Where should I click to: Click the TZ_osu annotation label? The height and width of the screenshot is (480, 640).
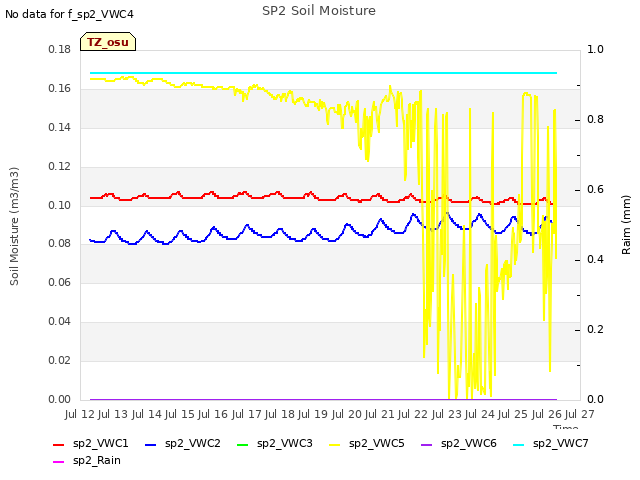pos(108,42)
